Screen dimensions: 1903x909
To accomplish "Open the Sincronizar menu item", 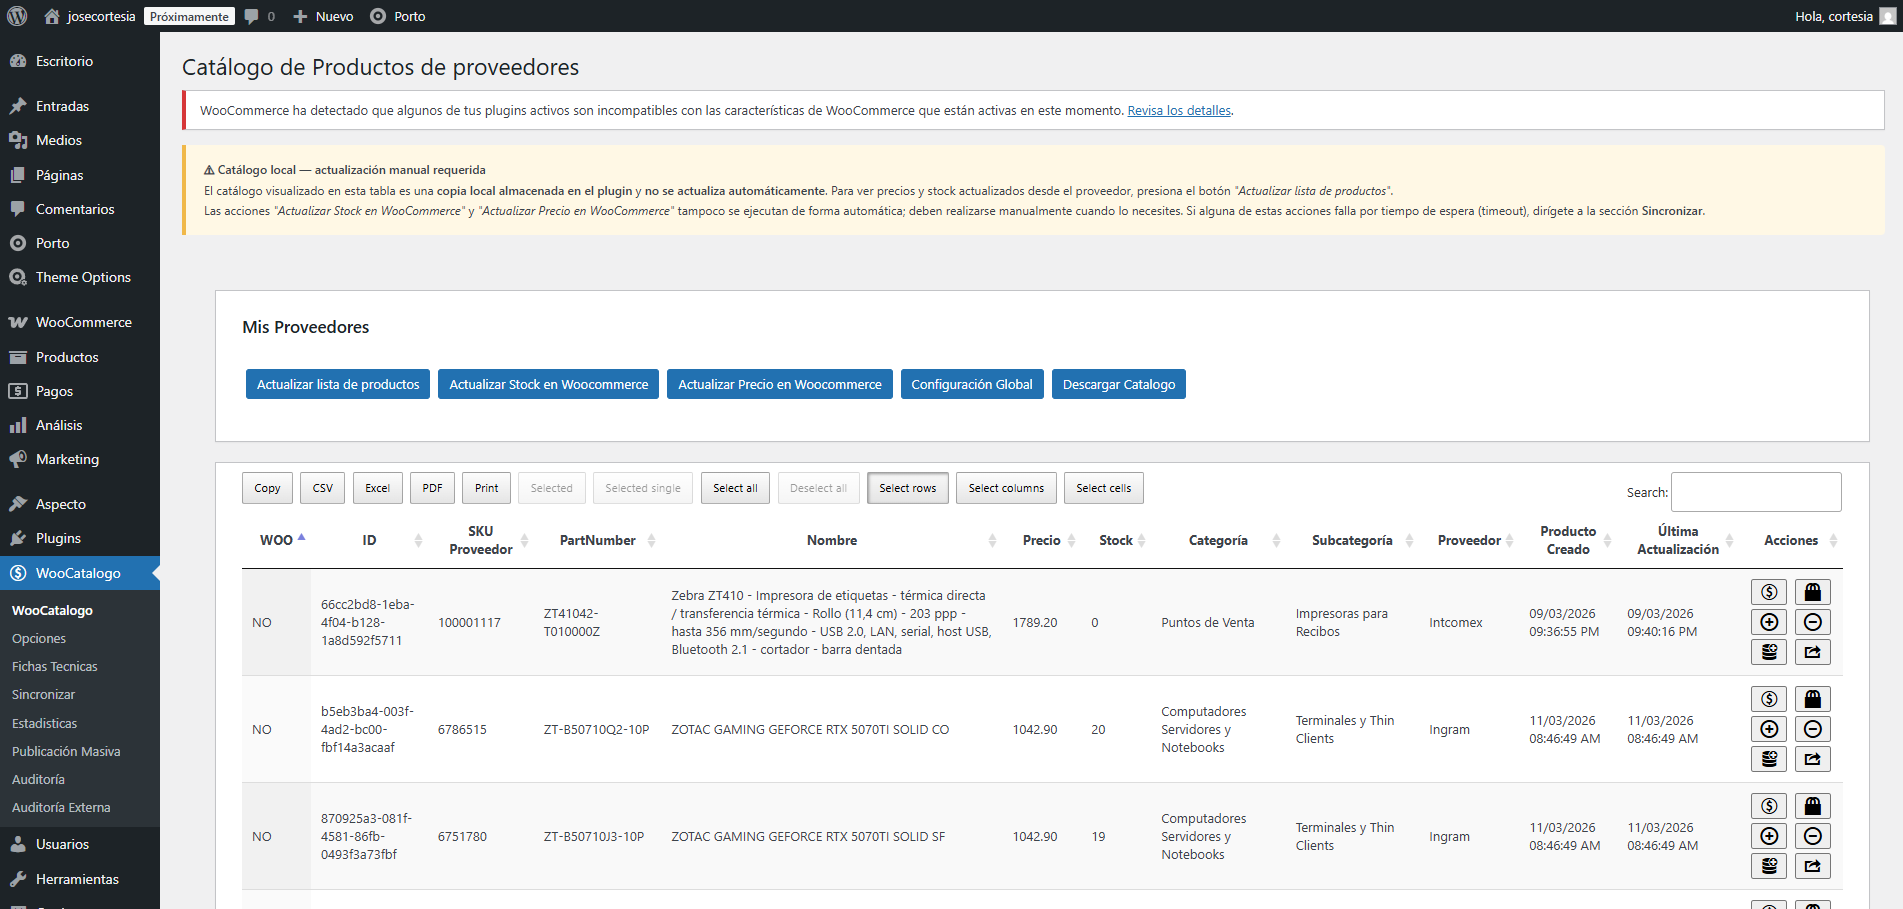I will 43,694.
